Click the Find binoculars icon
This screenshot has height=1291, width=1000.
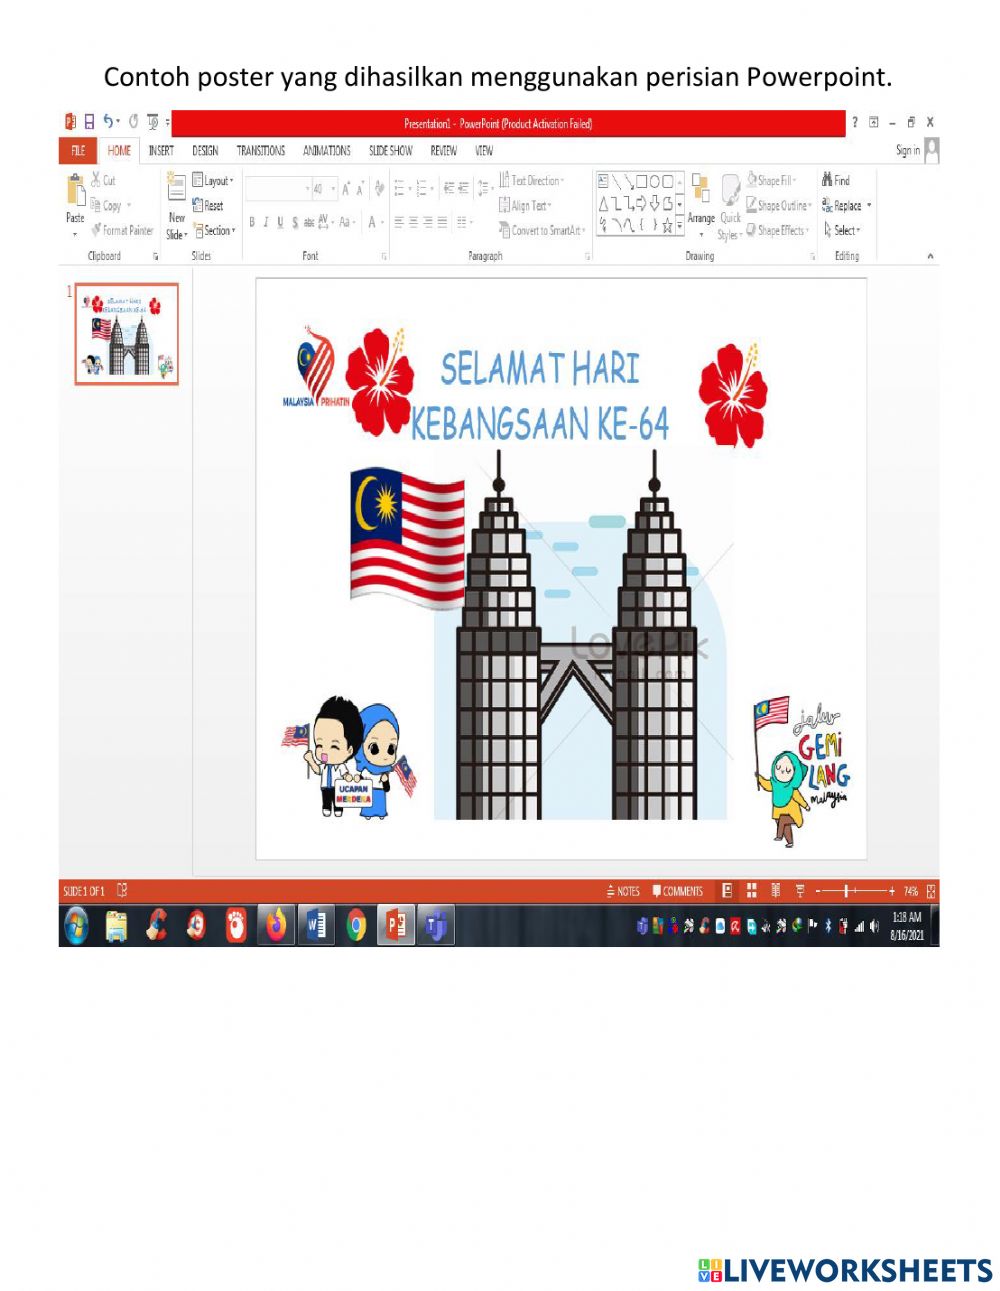click(828, 180)
